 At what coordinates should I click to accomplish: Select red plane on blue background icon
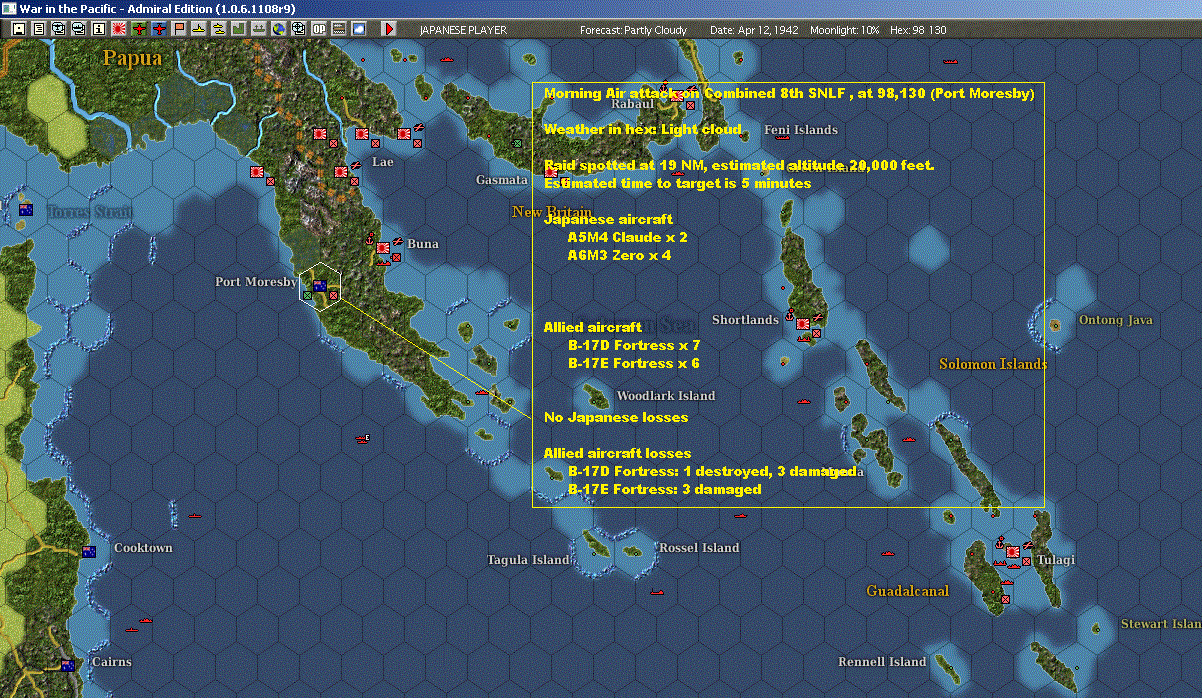[159, 29]
